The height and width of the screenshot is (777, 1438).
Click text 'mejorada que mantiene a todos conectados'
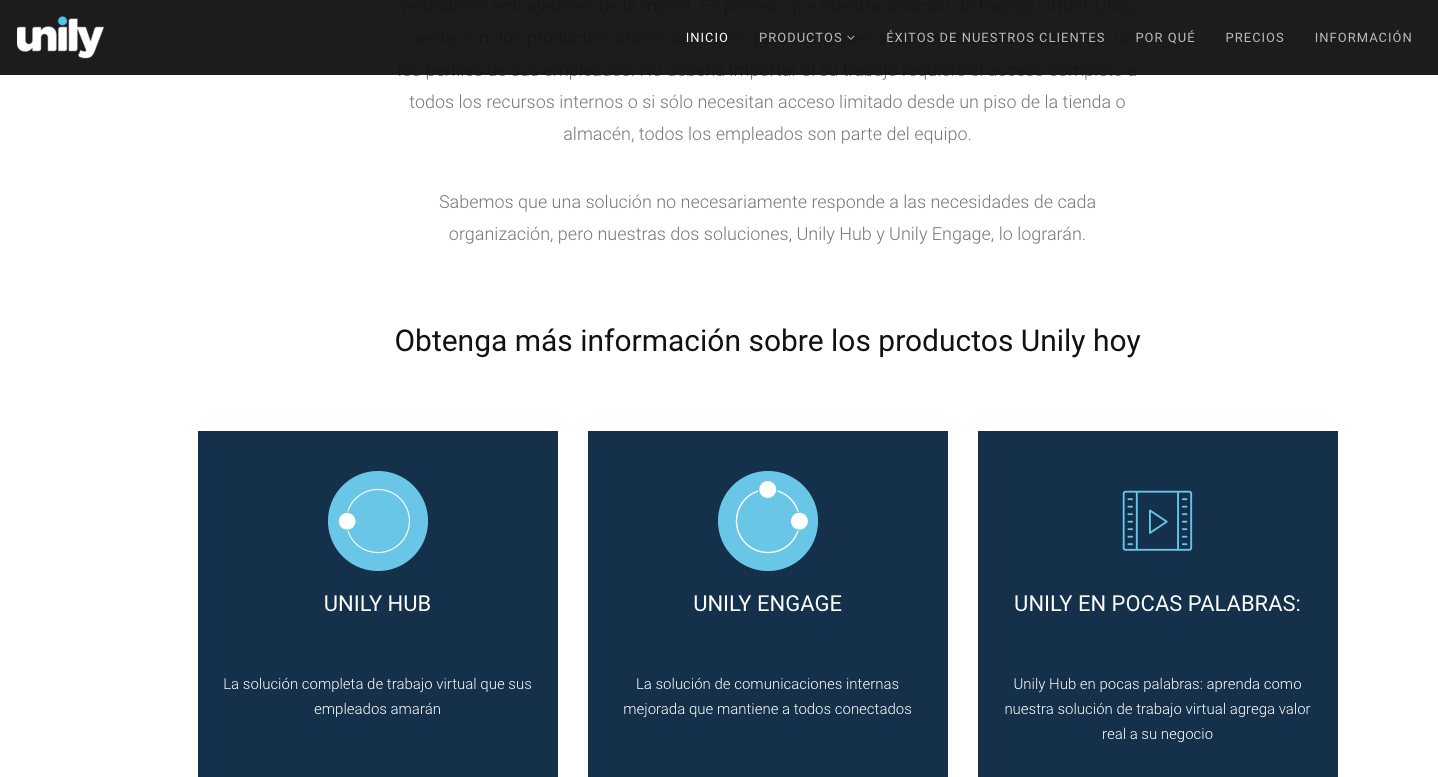pos(767,709)
